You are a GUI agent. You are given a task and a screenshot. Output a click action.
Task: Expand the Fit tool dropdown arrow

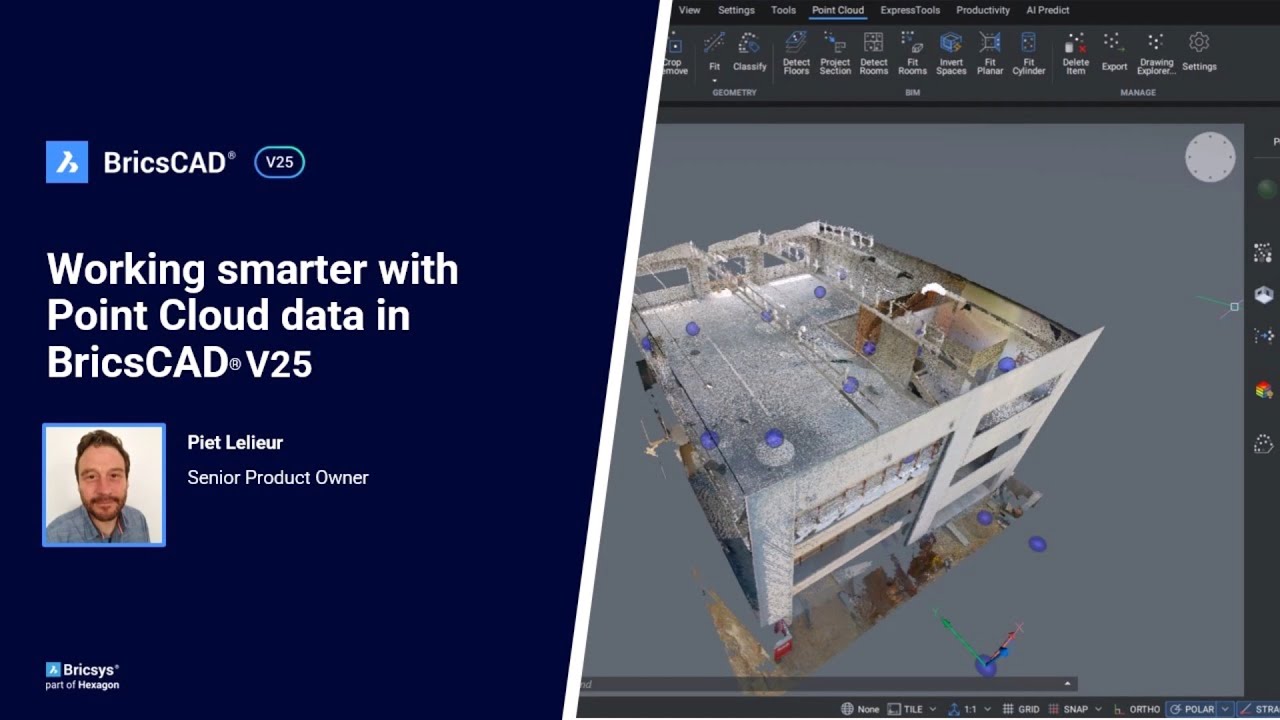click(x=714, y=81)
